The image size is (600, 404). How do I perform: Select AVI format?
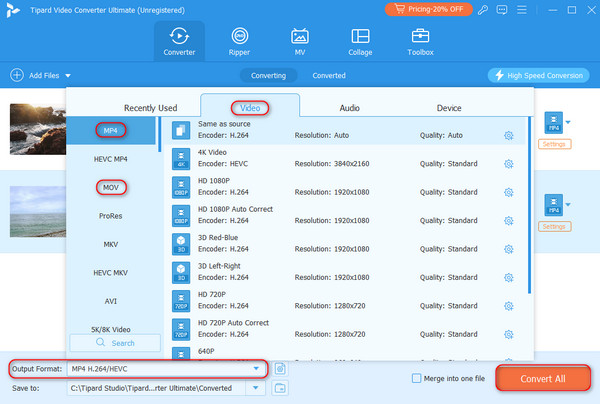[111, 301]
